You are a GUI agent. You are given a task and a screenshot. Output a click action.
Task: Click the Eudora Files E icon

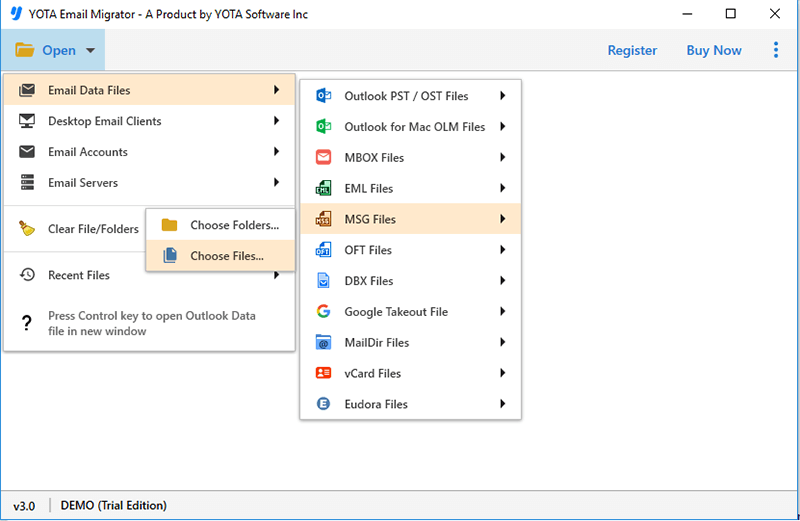click(x=323, y=404)
